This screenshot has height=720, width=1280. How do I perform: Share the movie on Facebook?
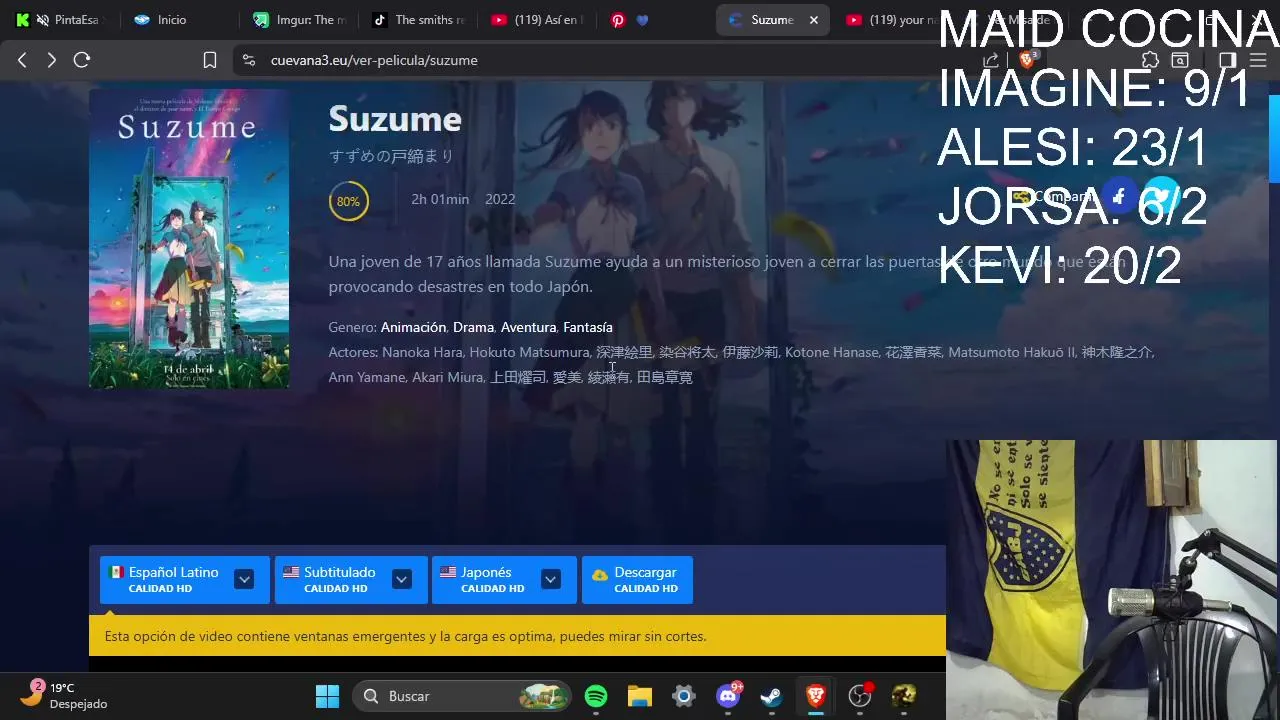pyautogui.click(x=1119, y=196)
